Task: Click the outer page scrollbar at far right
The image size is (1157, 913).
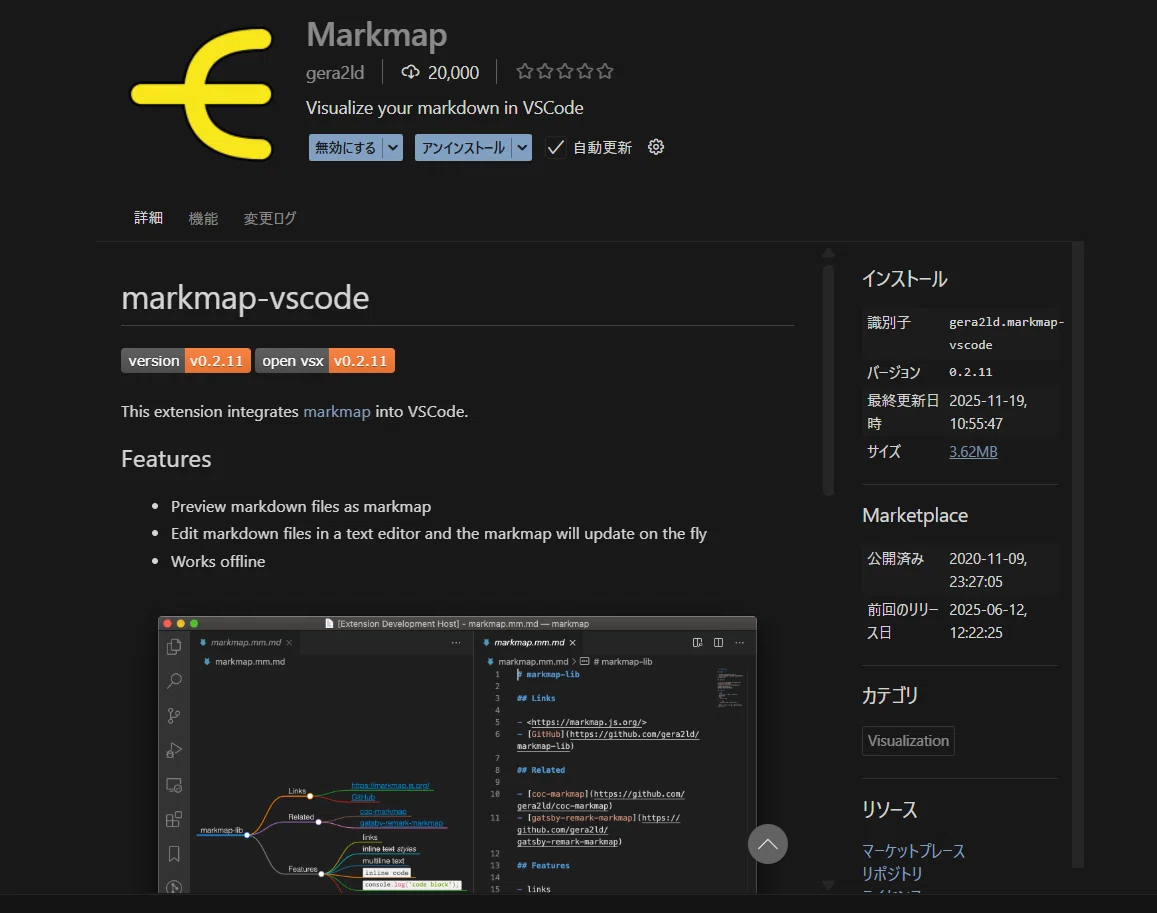Action: click(1078, 554)
